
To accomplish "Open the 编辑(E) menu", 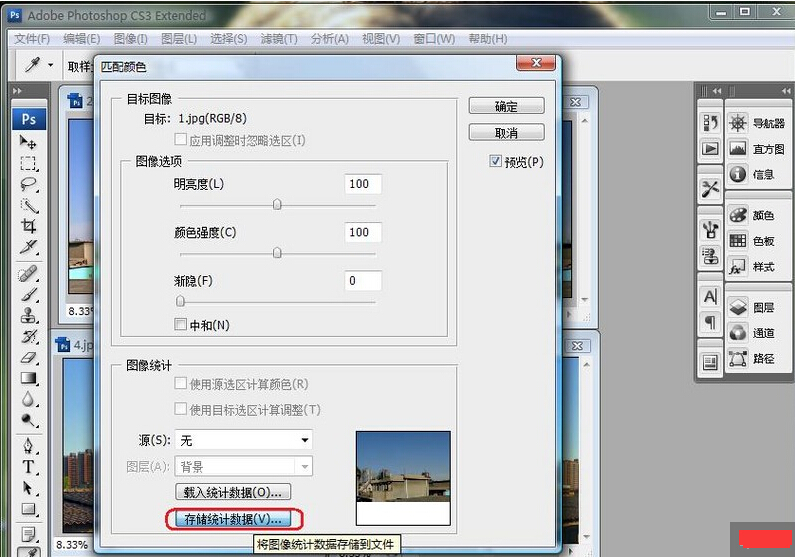I will 81,39.
